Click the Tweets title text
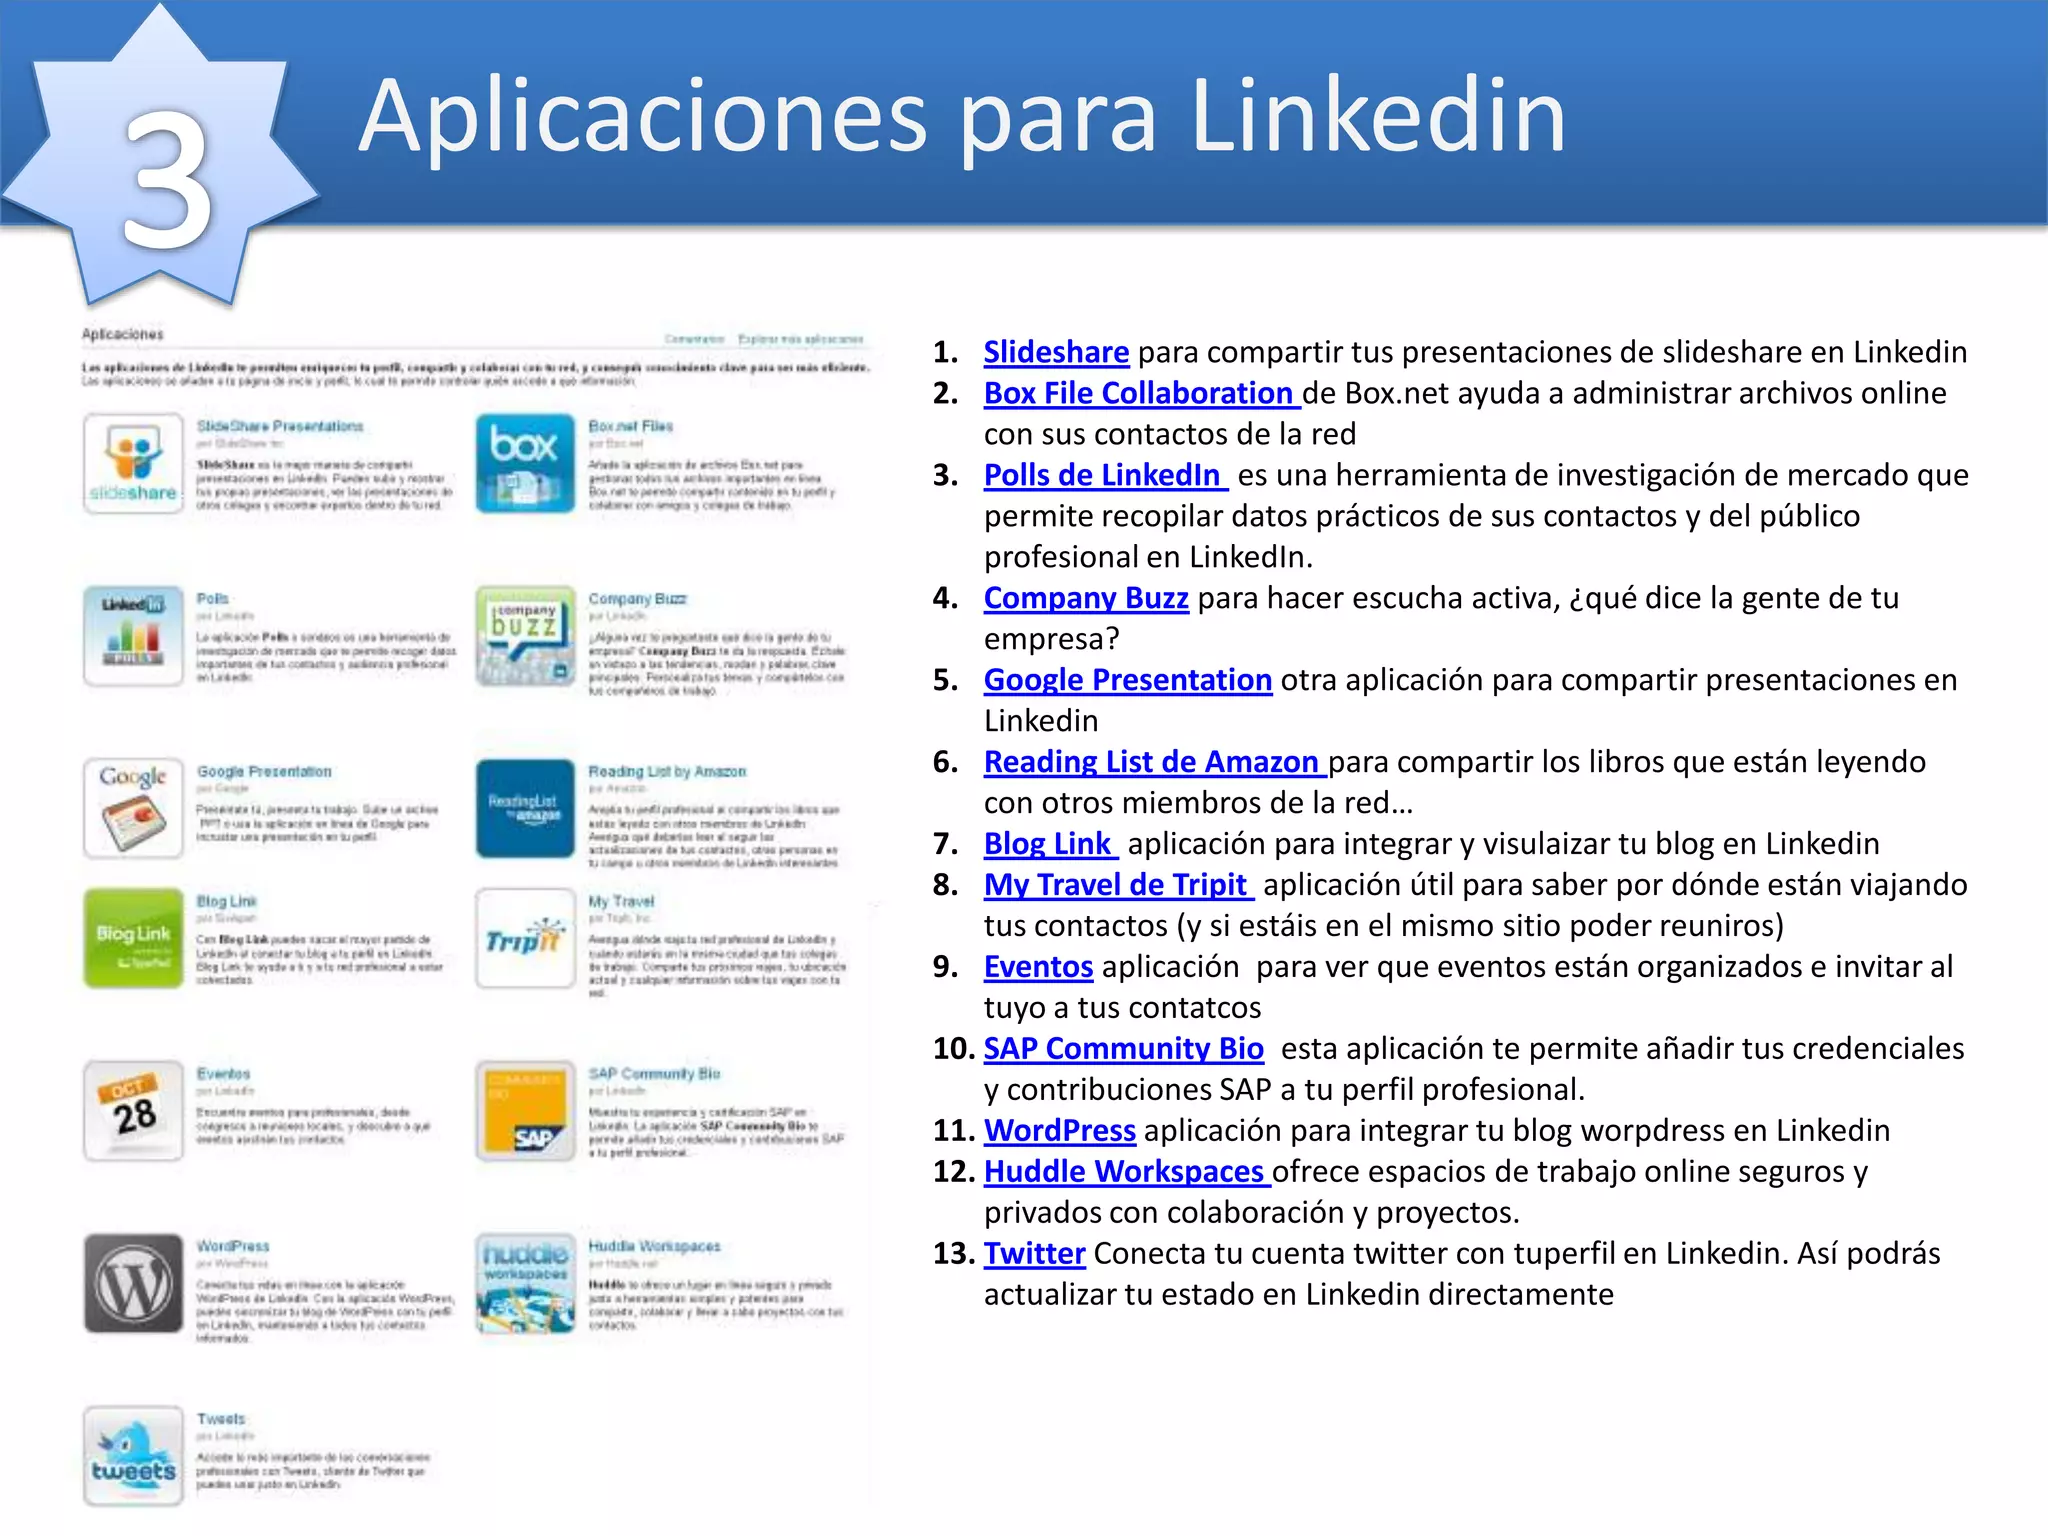This screenshot has height=1536, width=2048. [x=221, y=1419]
